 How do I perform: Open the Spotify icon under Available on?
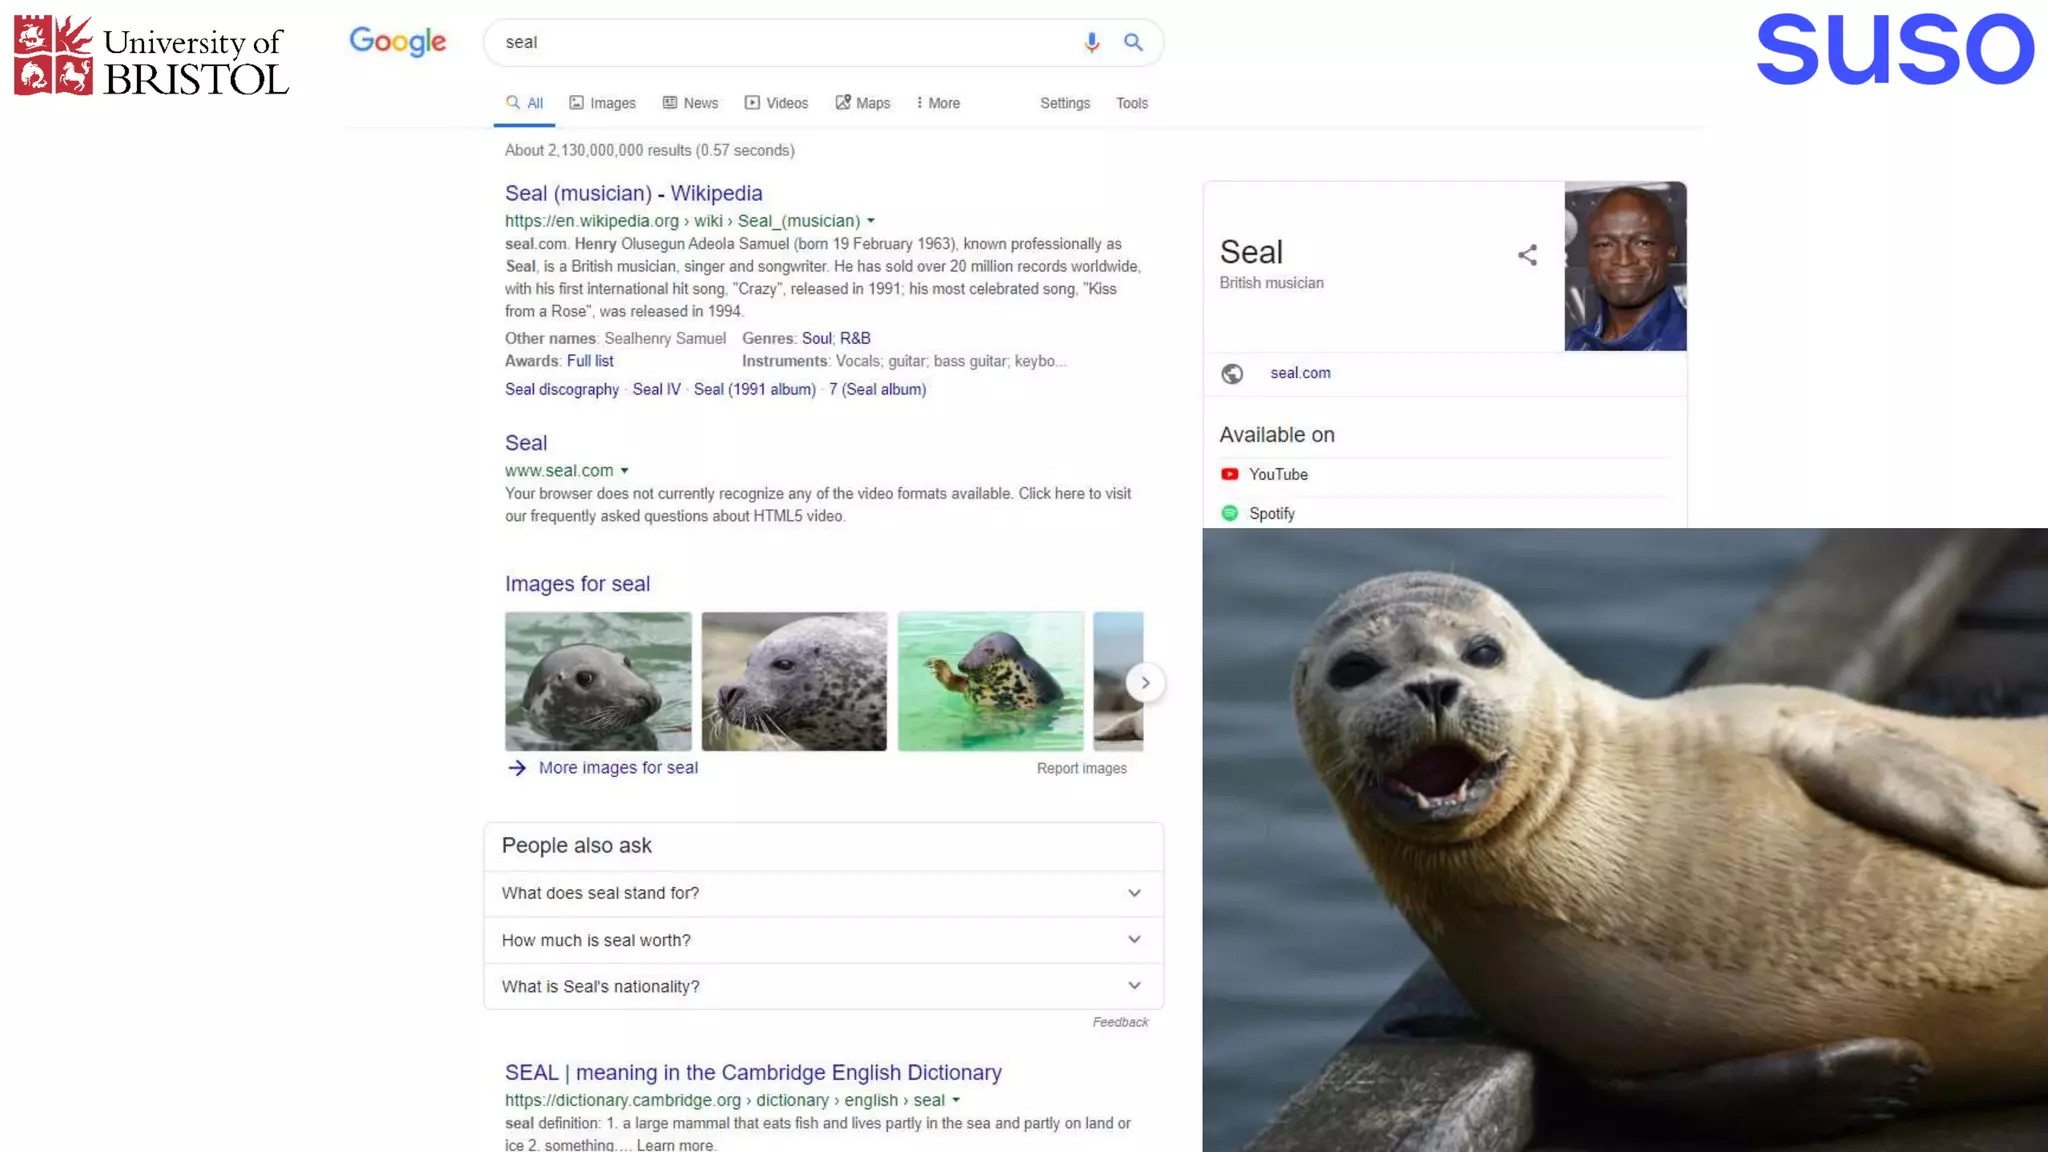tap(1230, 513)
